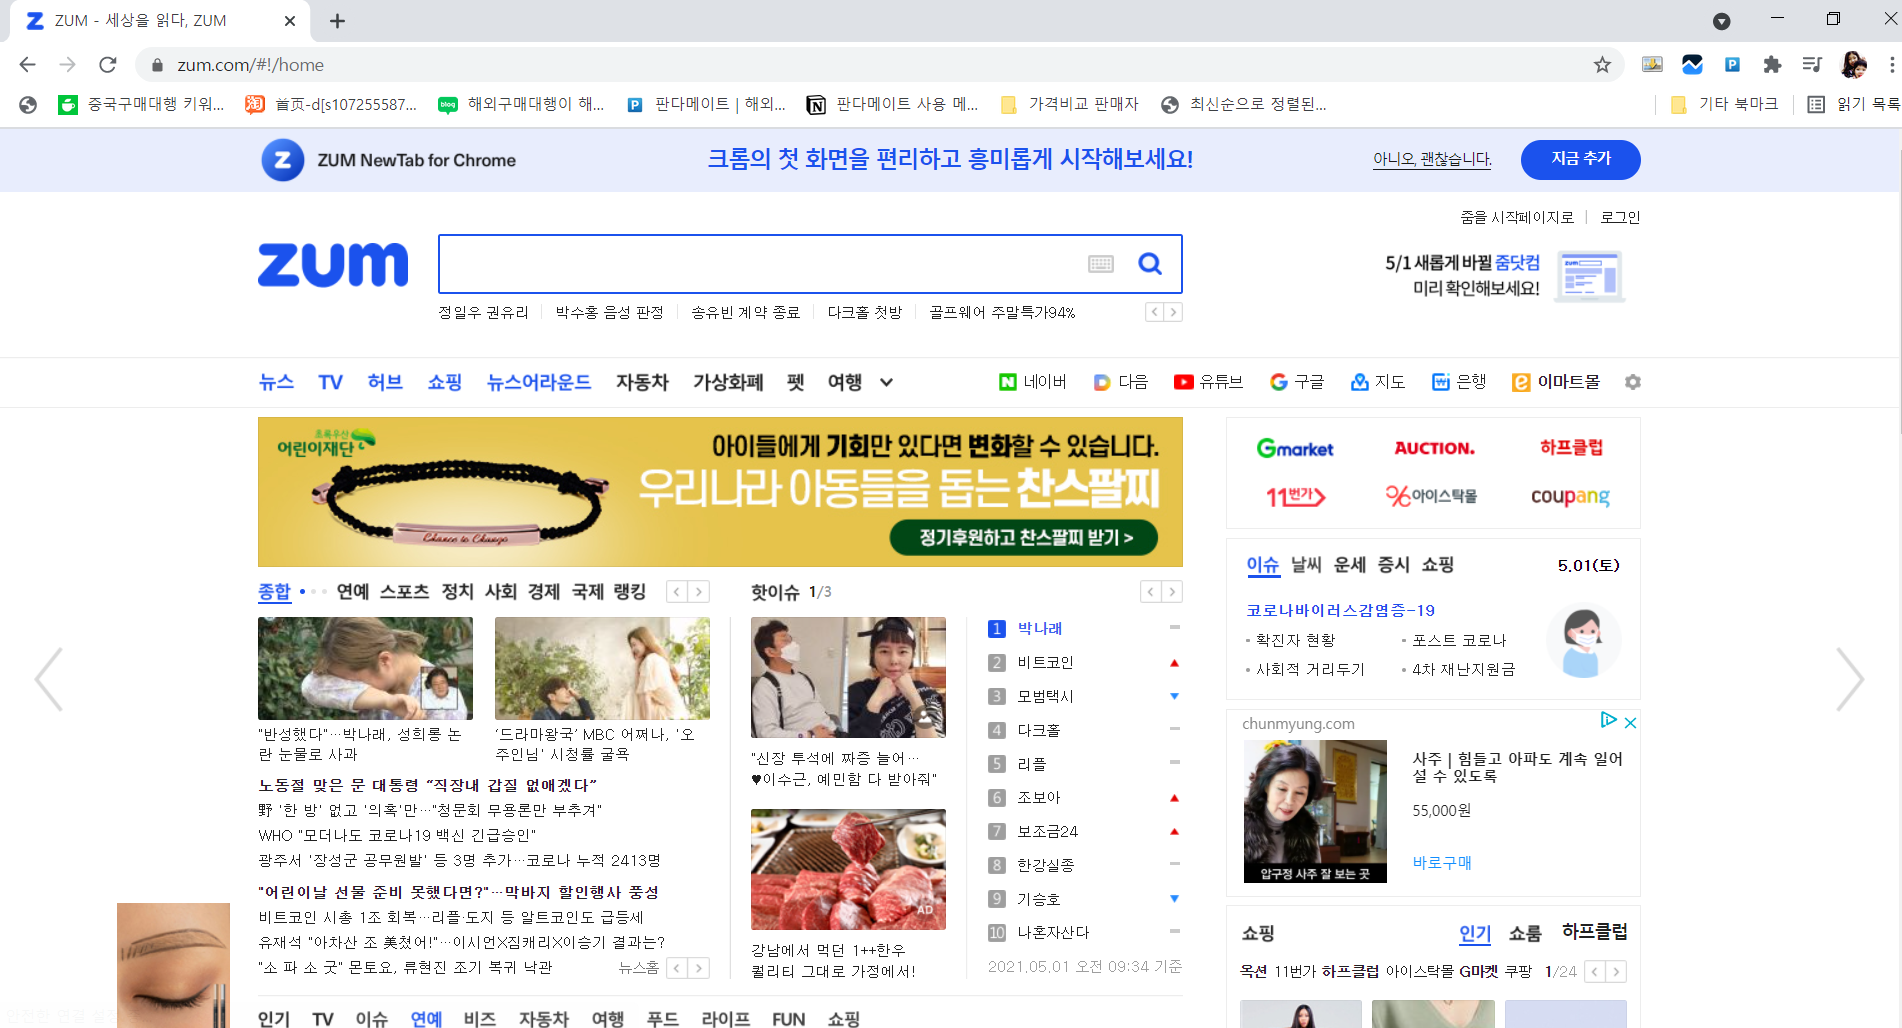This screenshot has width=1902, height=1028.
Task: Click the magnifier search icon in ZUM search box
Action: (1150, 264)
